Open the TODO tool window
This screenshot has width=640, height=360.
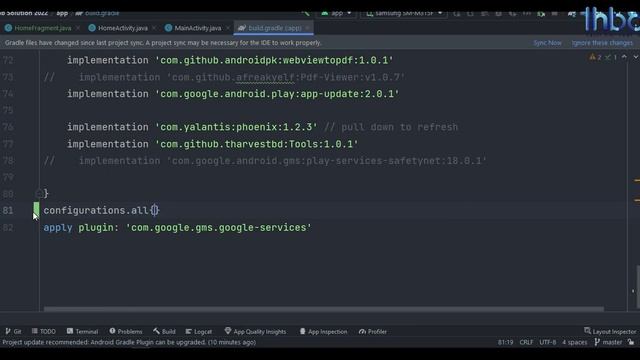click(x=44, y=331)
